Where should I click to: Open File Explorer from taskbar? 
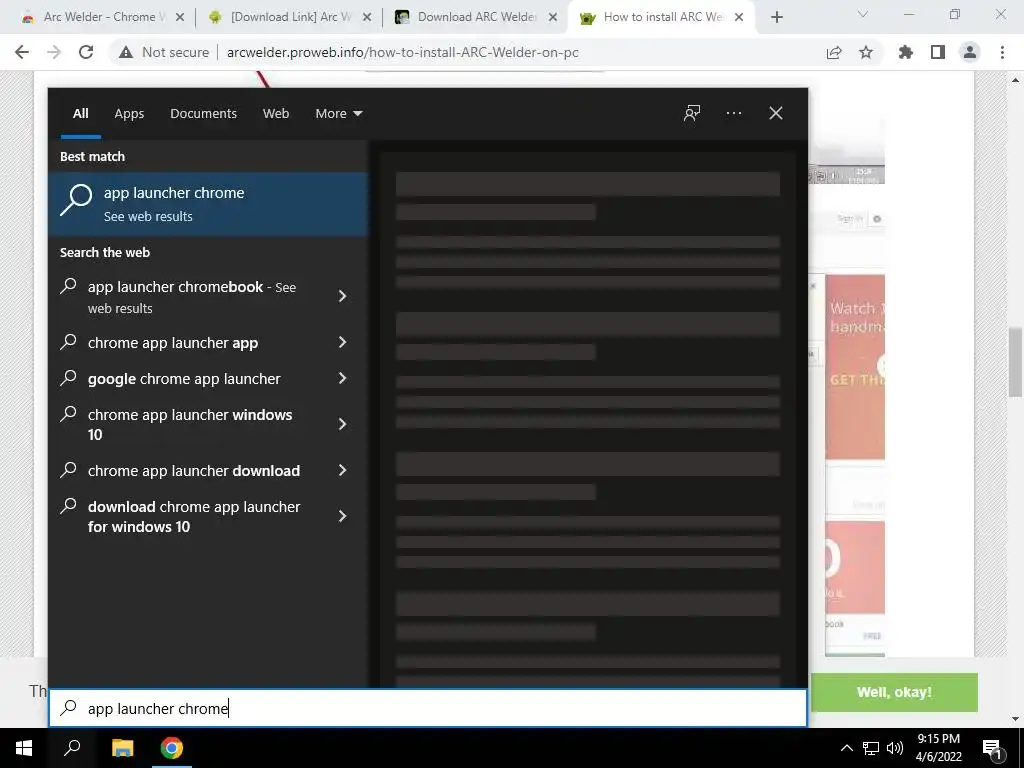coord(122,748)
